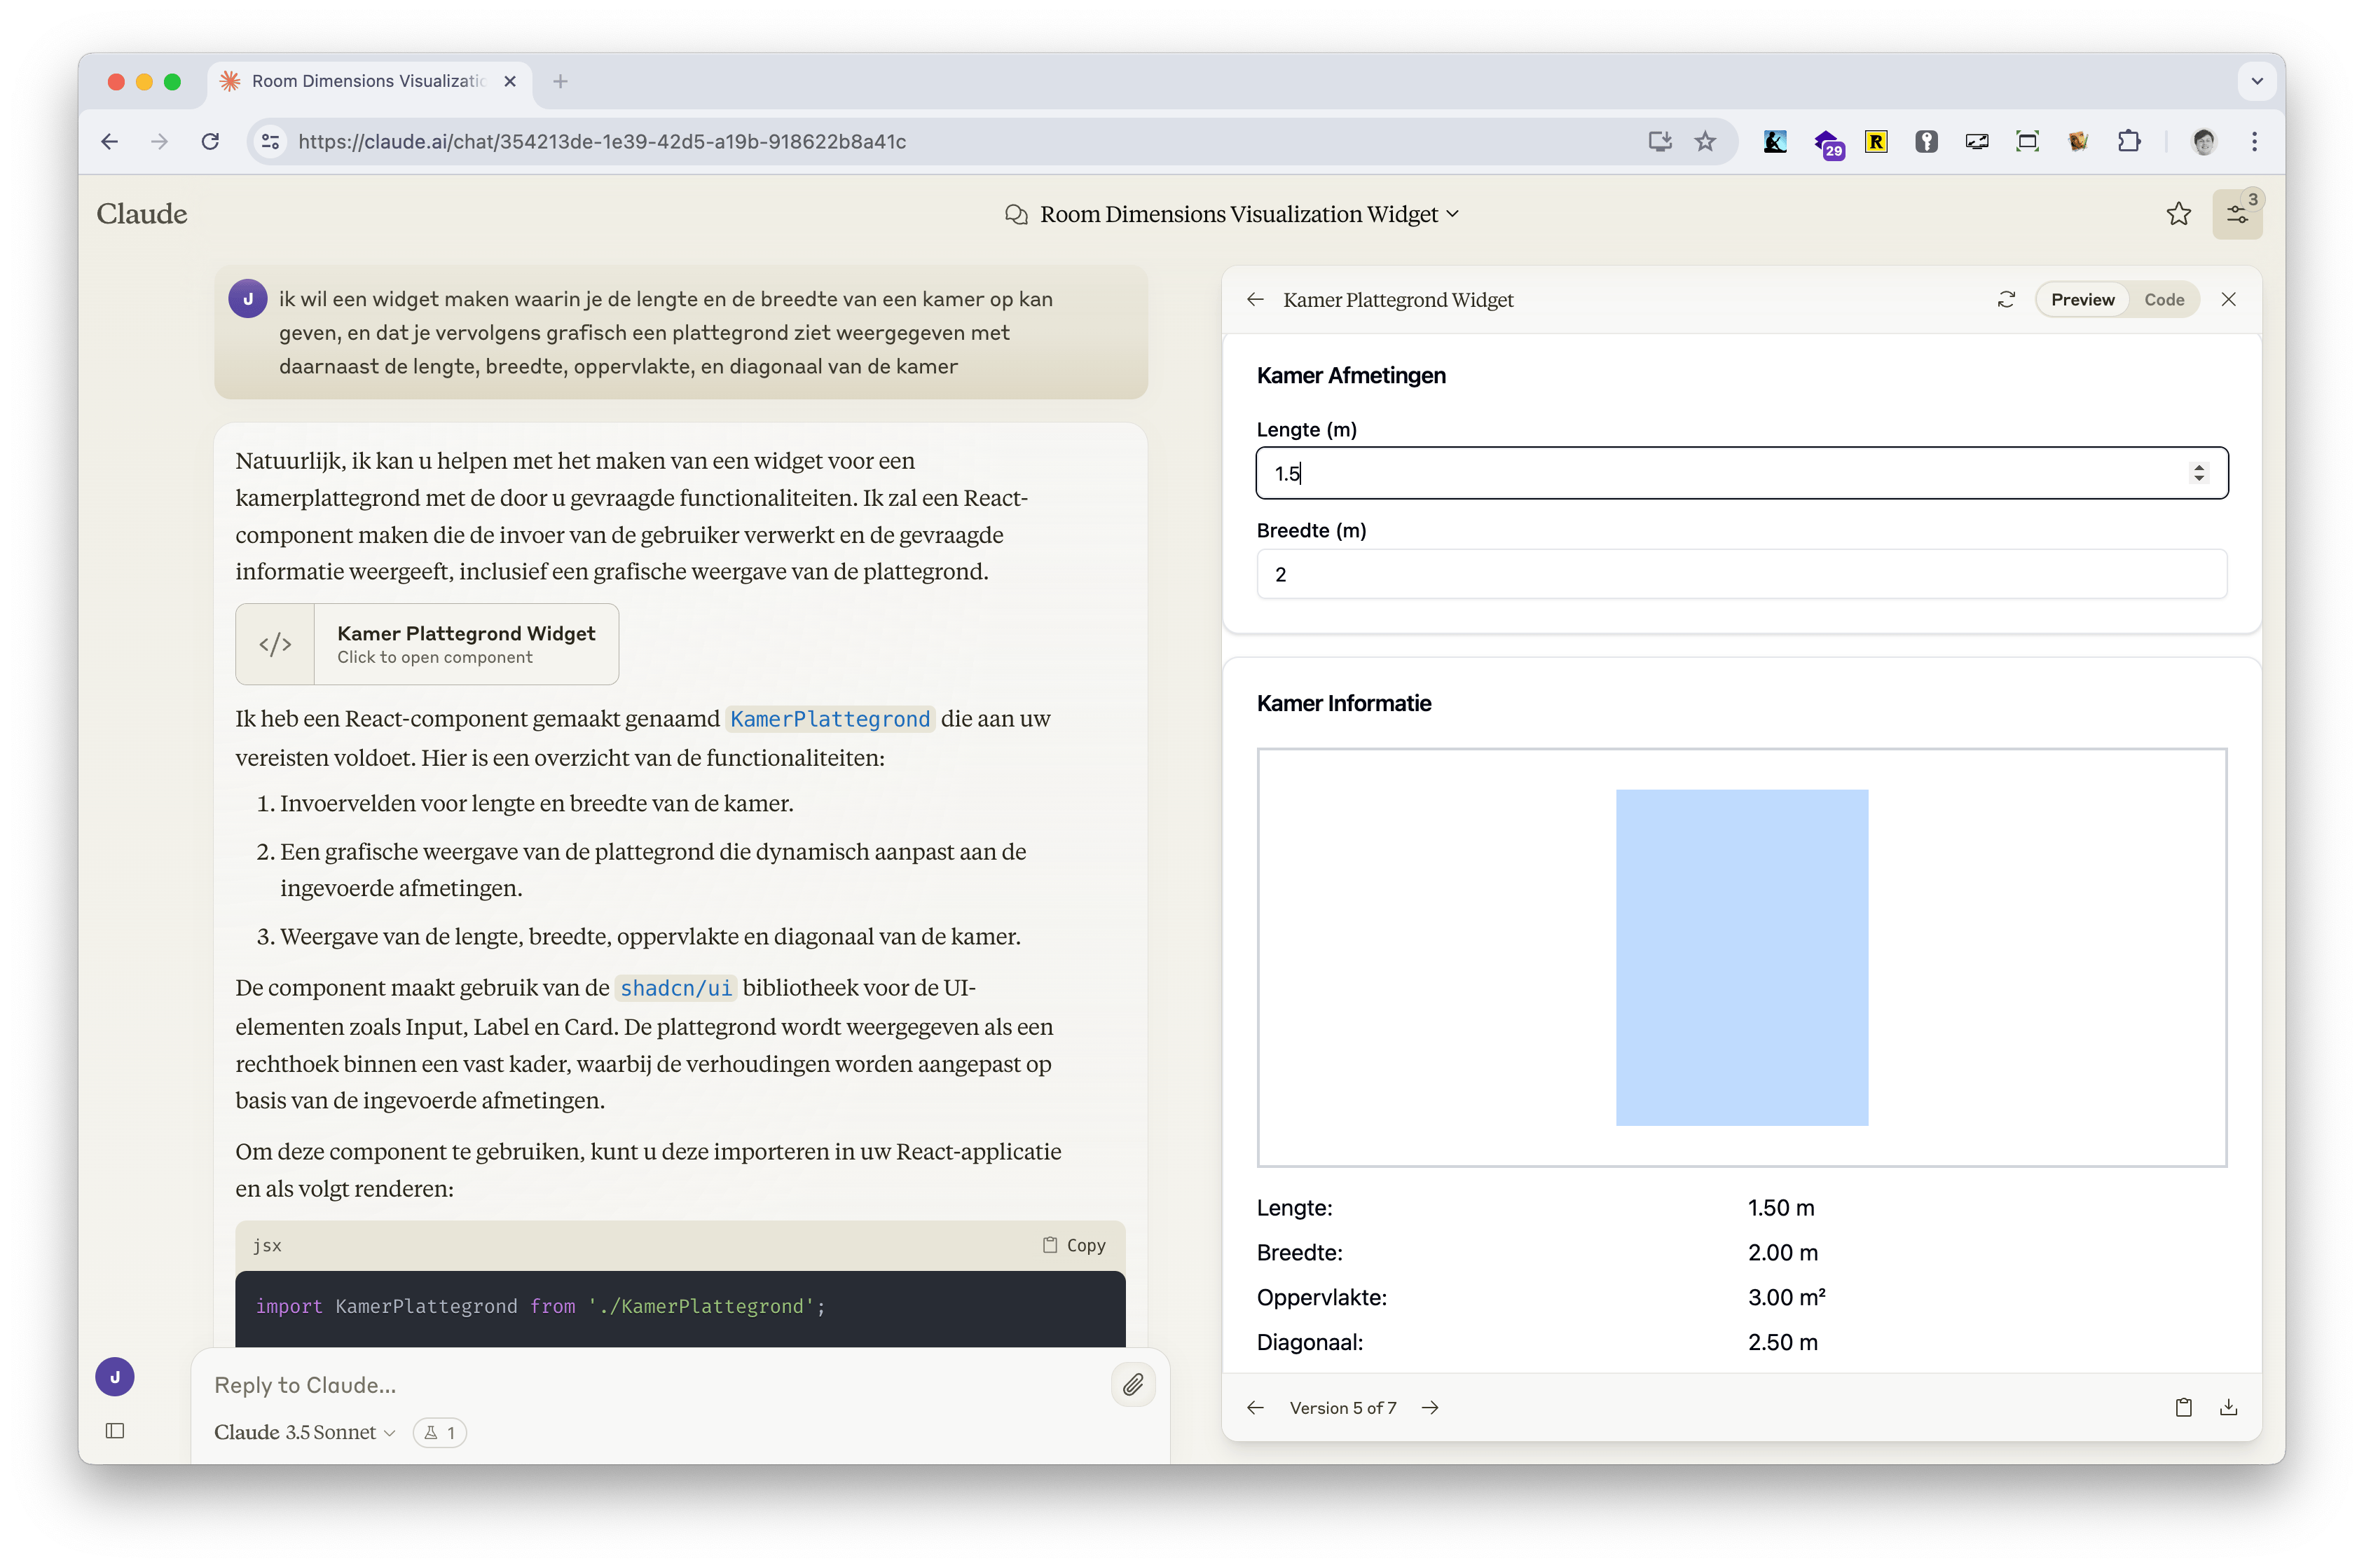Screen dimensions: 2364x1568
Task: Install app icon in address bar
Action: 1660,141
